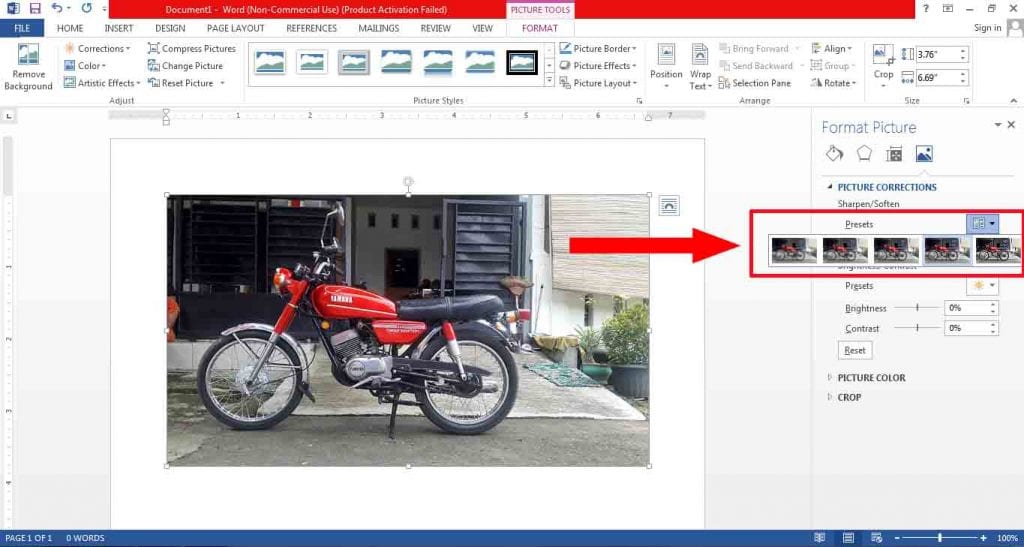Viewport: 1024px width, 547px height.
Task: Click the Layout Options icon beside image
Action: click(x=669, y=206)
